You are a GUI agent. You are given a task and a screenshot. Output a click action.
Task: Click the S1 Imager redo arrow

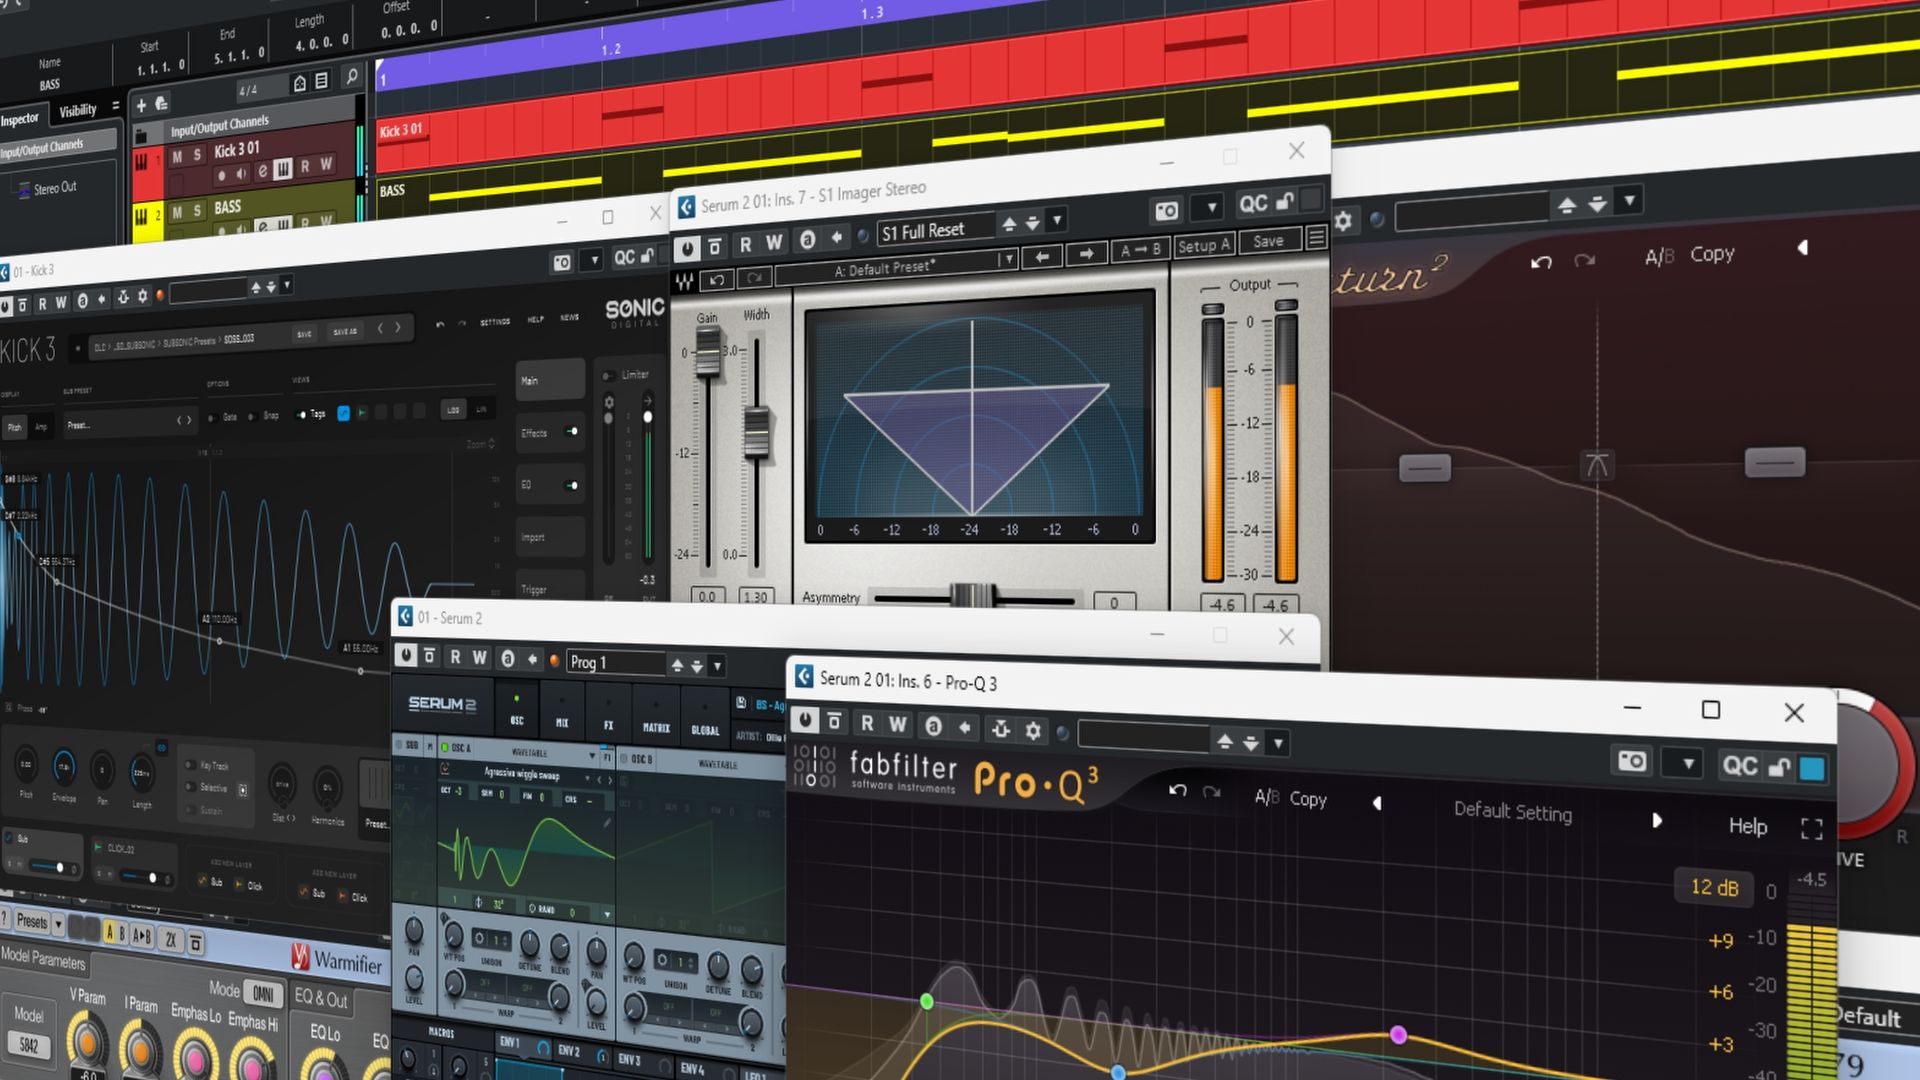[x=753, y=277]
